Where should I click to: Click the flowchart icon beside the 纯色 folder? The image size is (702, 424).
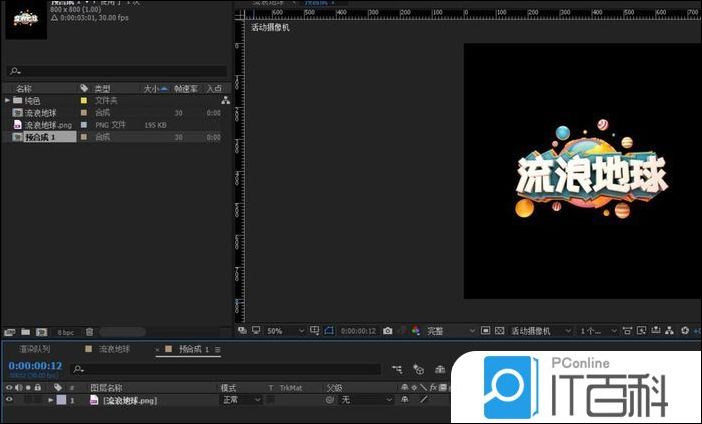pyautogui.click(x=226, y=100)
